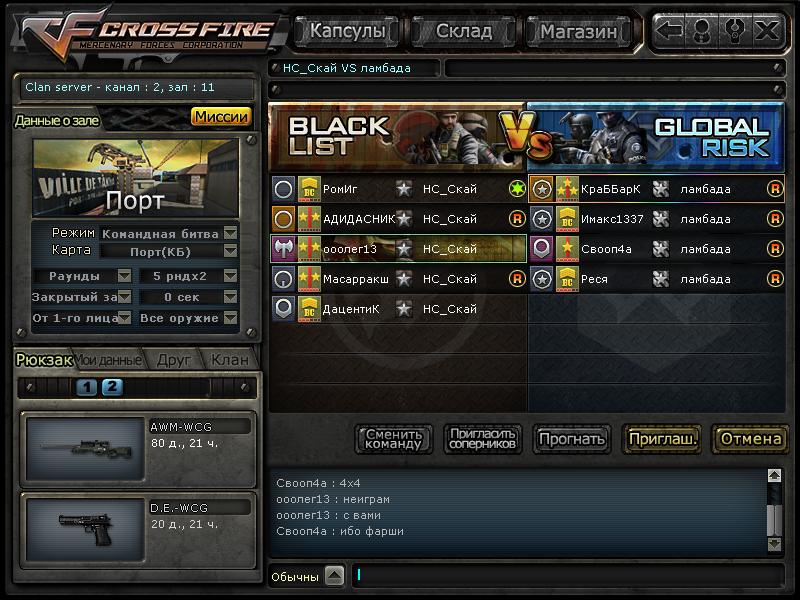Select backpack slot 2
This screenshot has width=800, height=600.
point(112,387)
